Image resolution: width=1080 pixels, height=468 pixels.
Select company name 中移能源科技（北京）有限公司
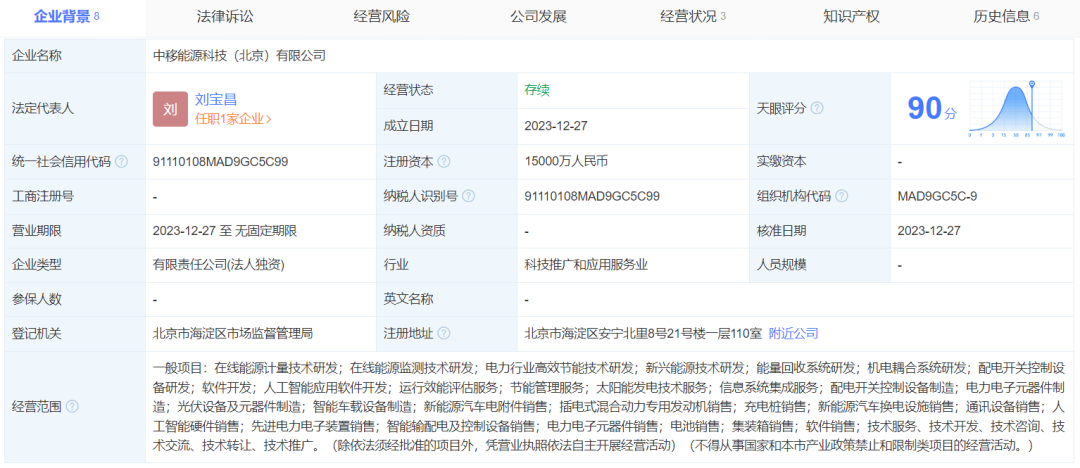[x=239, y=56]
